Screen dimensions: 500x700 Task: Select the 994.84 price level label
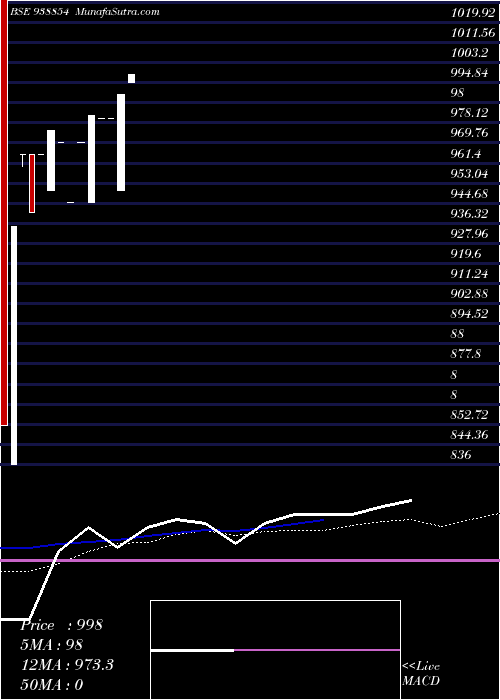469,73
